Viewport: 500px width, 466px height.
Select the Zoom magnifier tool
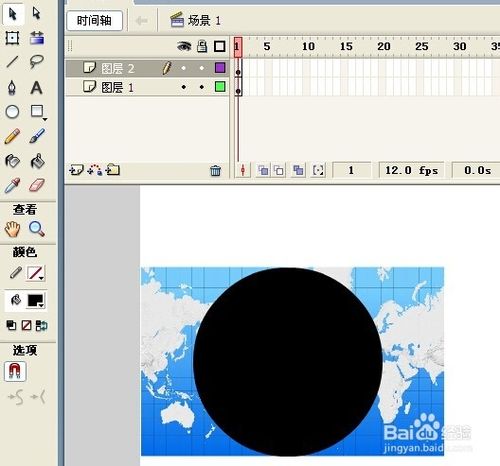coord(36,229)
